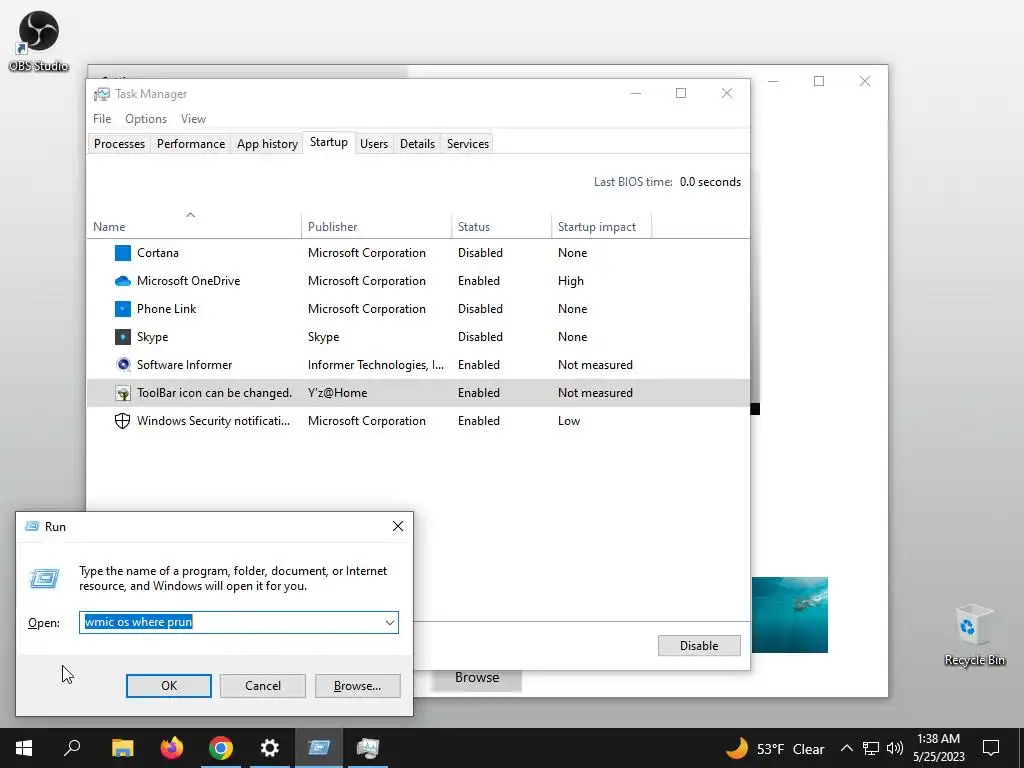Viewport: 1024px width, 768px height.
Task: Select 'ToolBar icon can be changed.' row
Action: [x=418, y=393]
